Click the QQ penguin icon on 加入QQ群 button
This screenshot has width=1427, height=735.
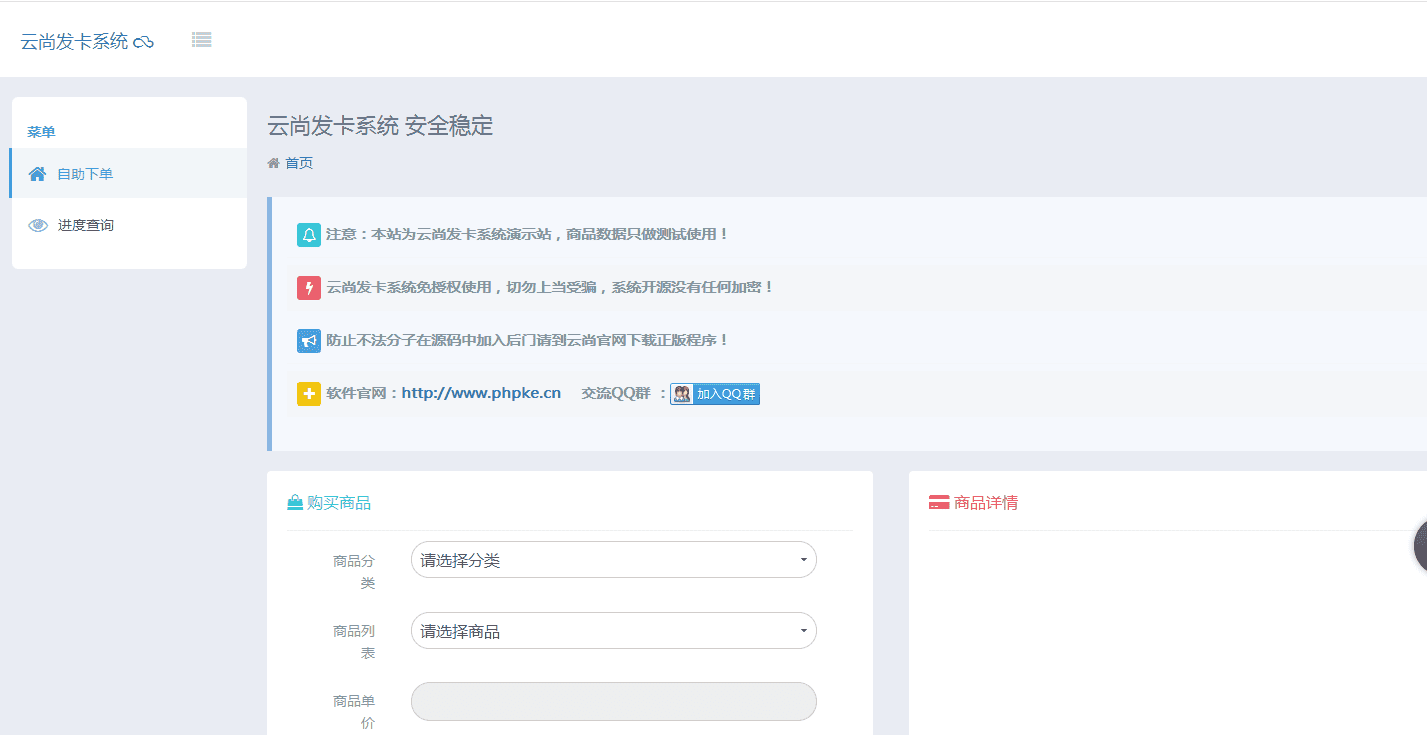pos(682,393)
